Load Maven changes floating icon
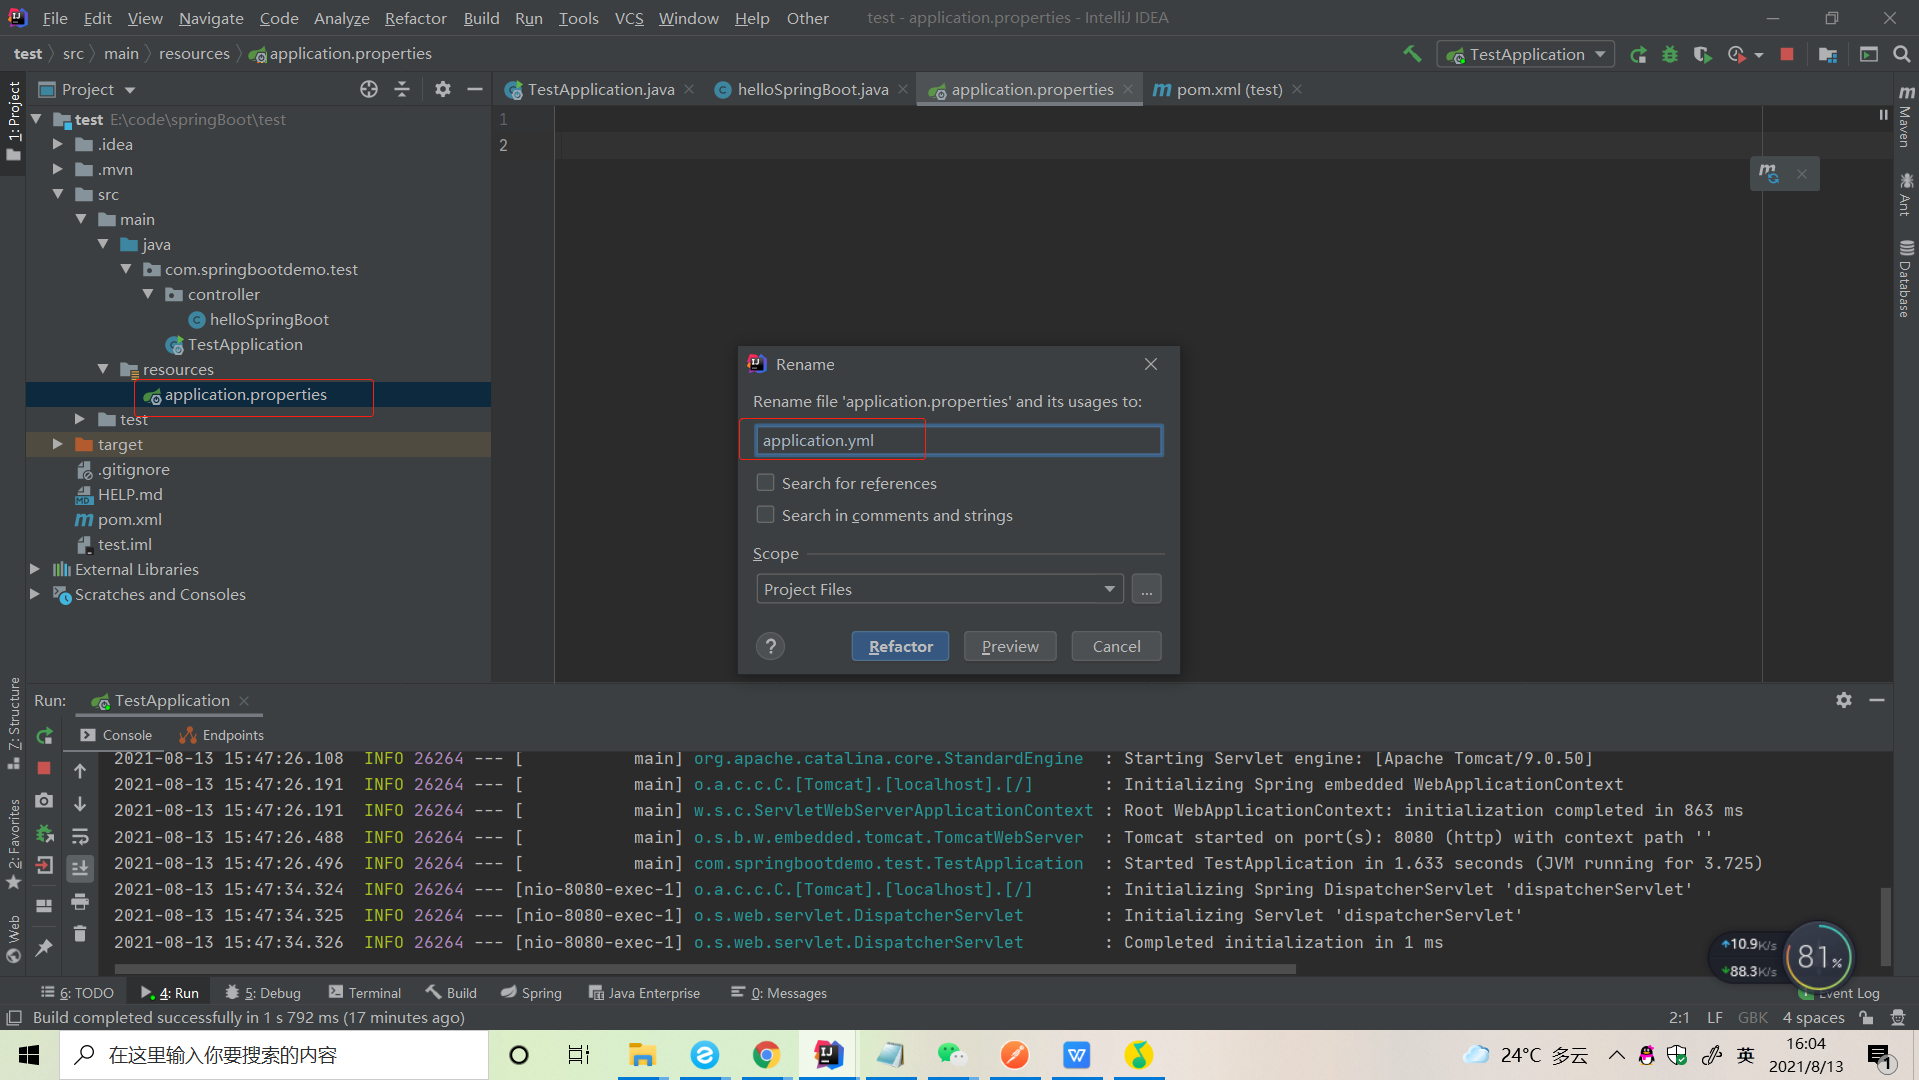Screen dimensions: 1919x1080 tap(1769, 173)
